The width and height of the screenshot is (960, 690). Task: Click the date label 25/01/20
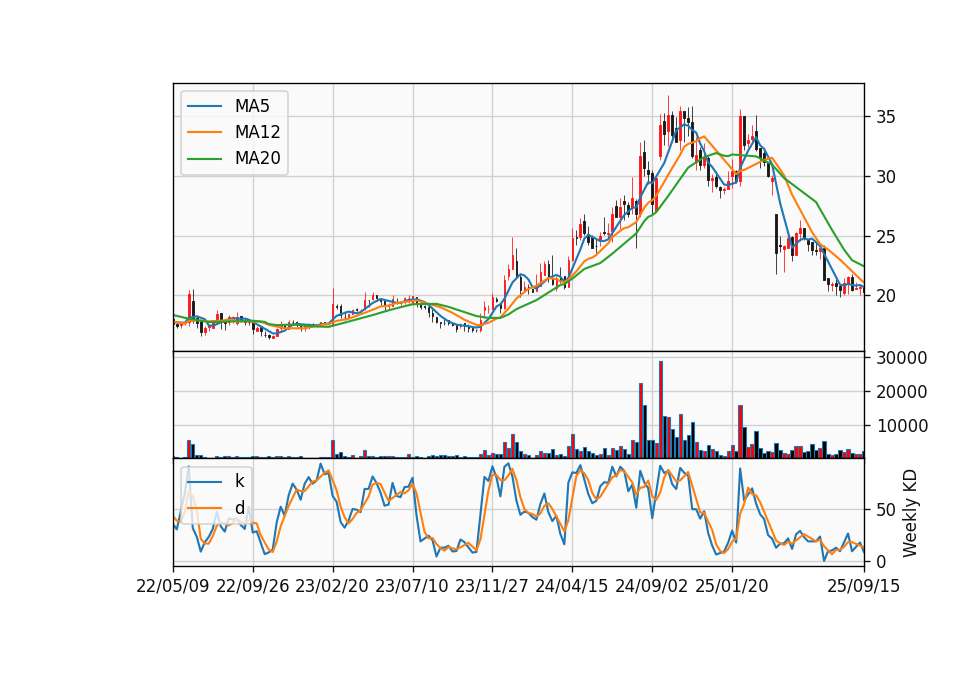(732, 586)
